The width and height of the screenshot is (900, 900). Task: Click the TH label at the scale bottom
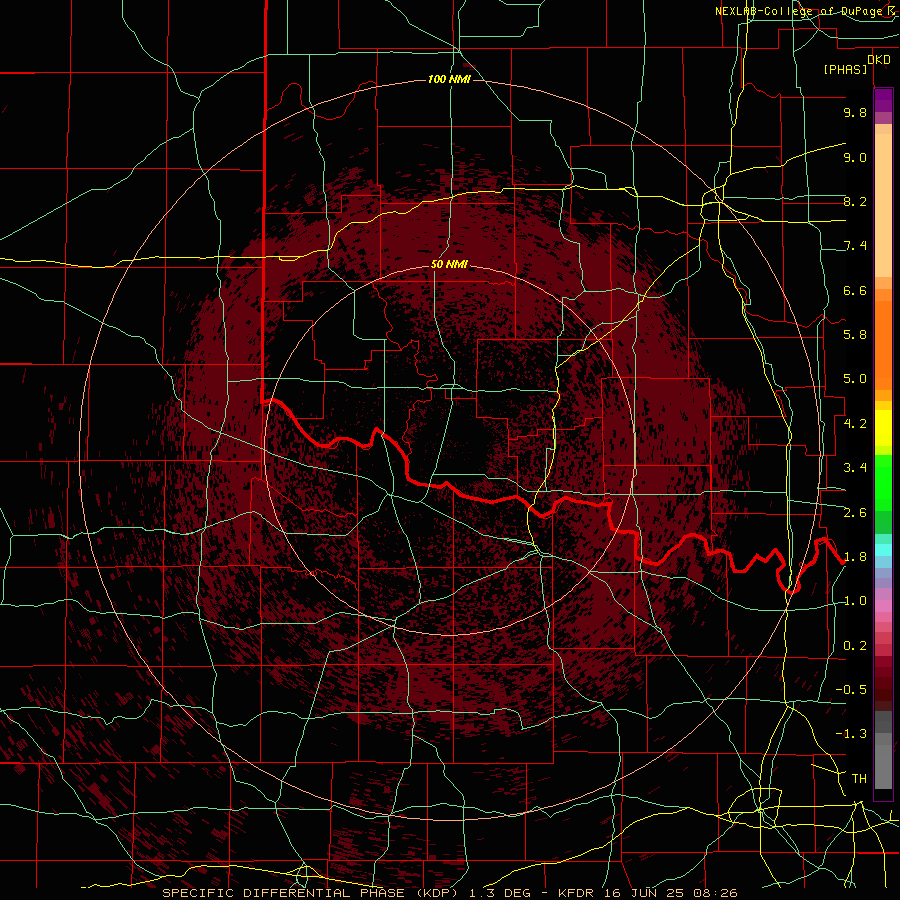click(x=859, y=779)
